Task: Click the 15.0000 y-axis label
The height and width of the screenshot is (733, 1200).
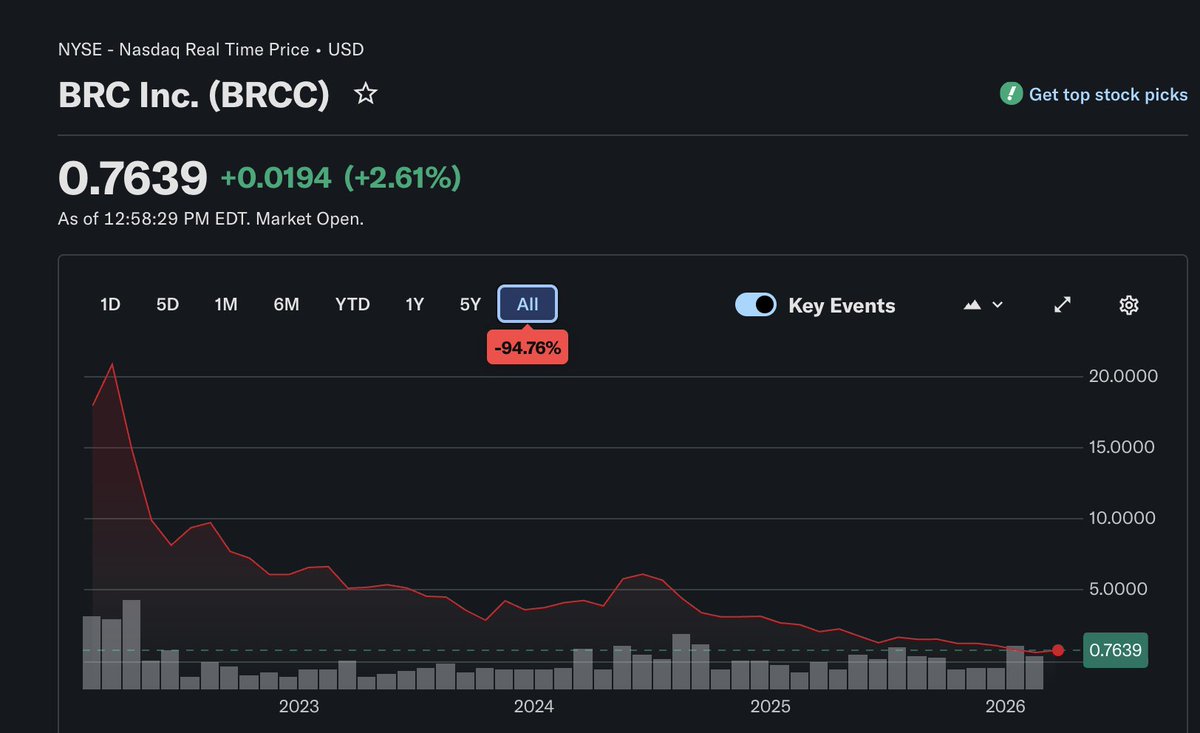Action: click(x=1122, y=447)
